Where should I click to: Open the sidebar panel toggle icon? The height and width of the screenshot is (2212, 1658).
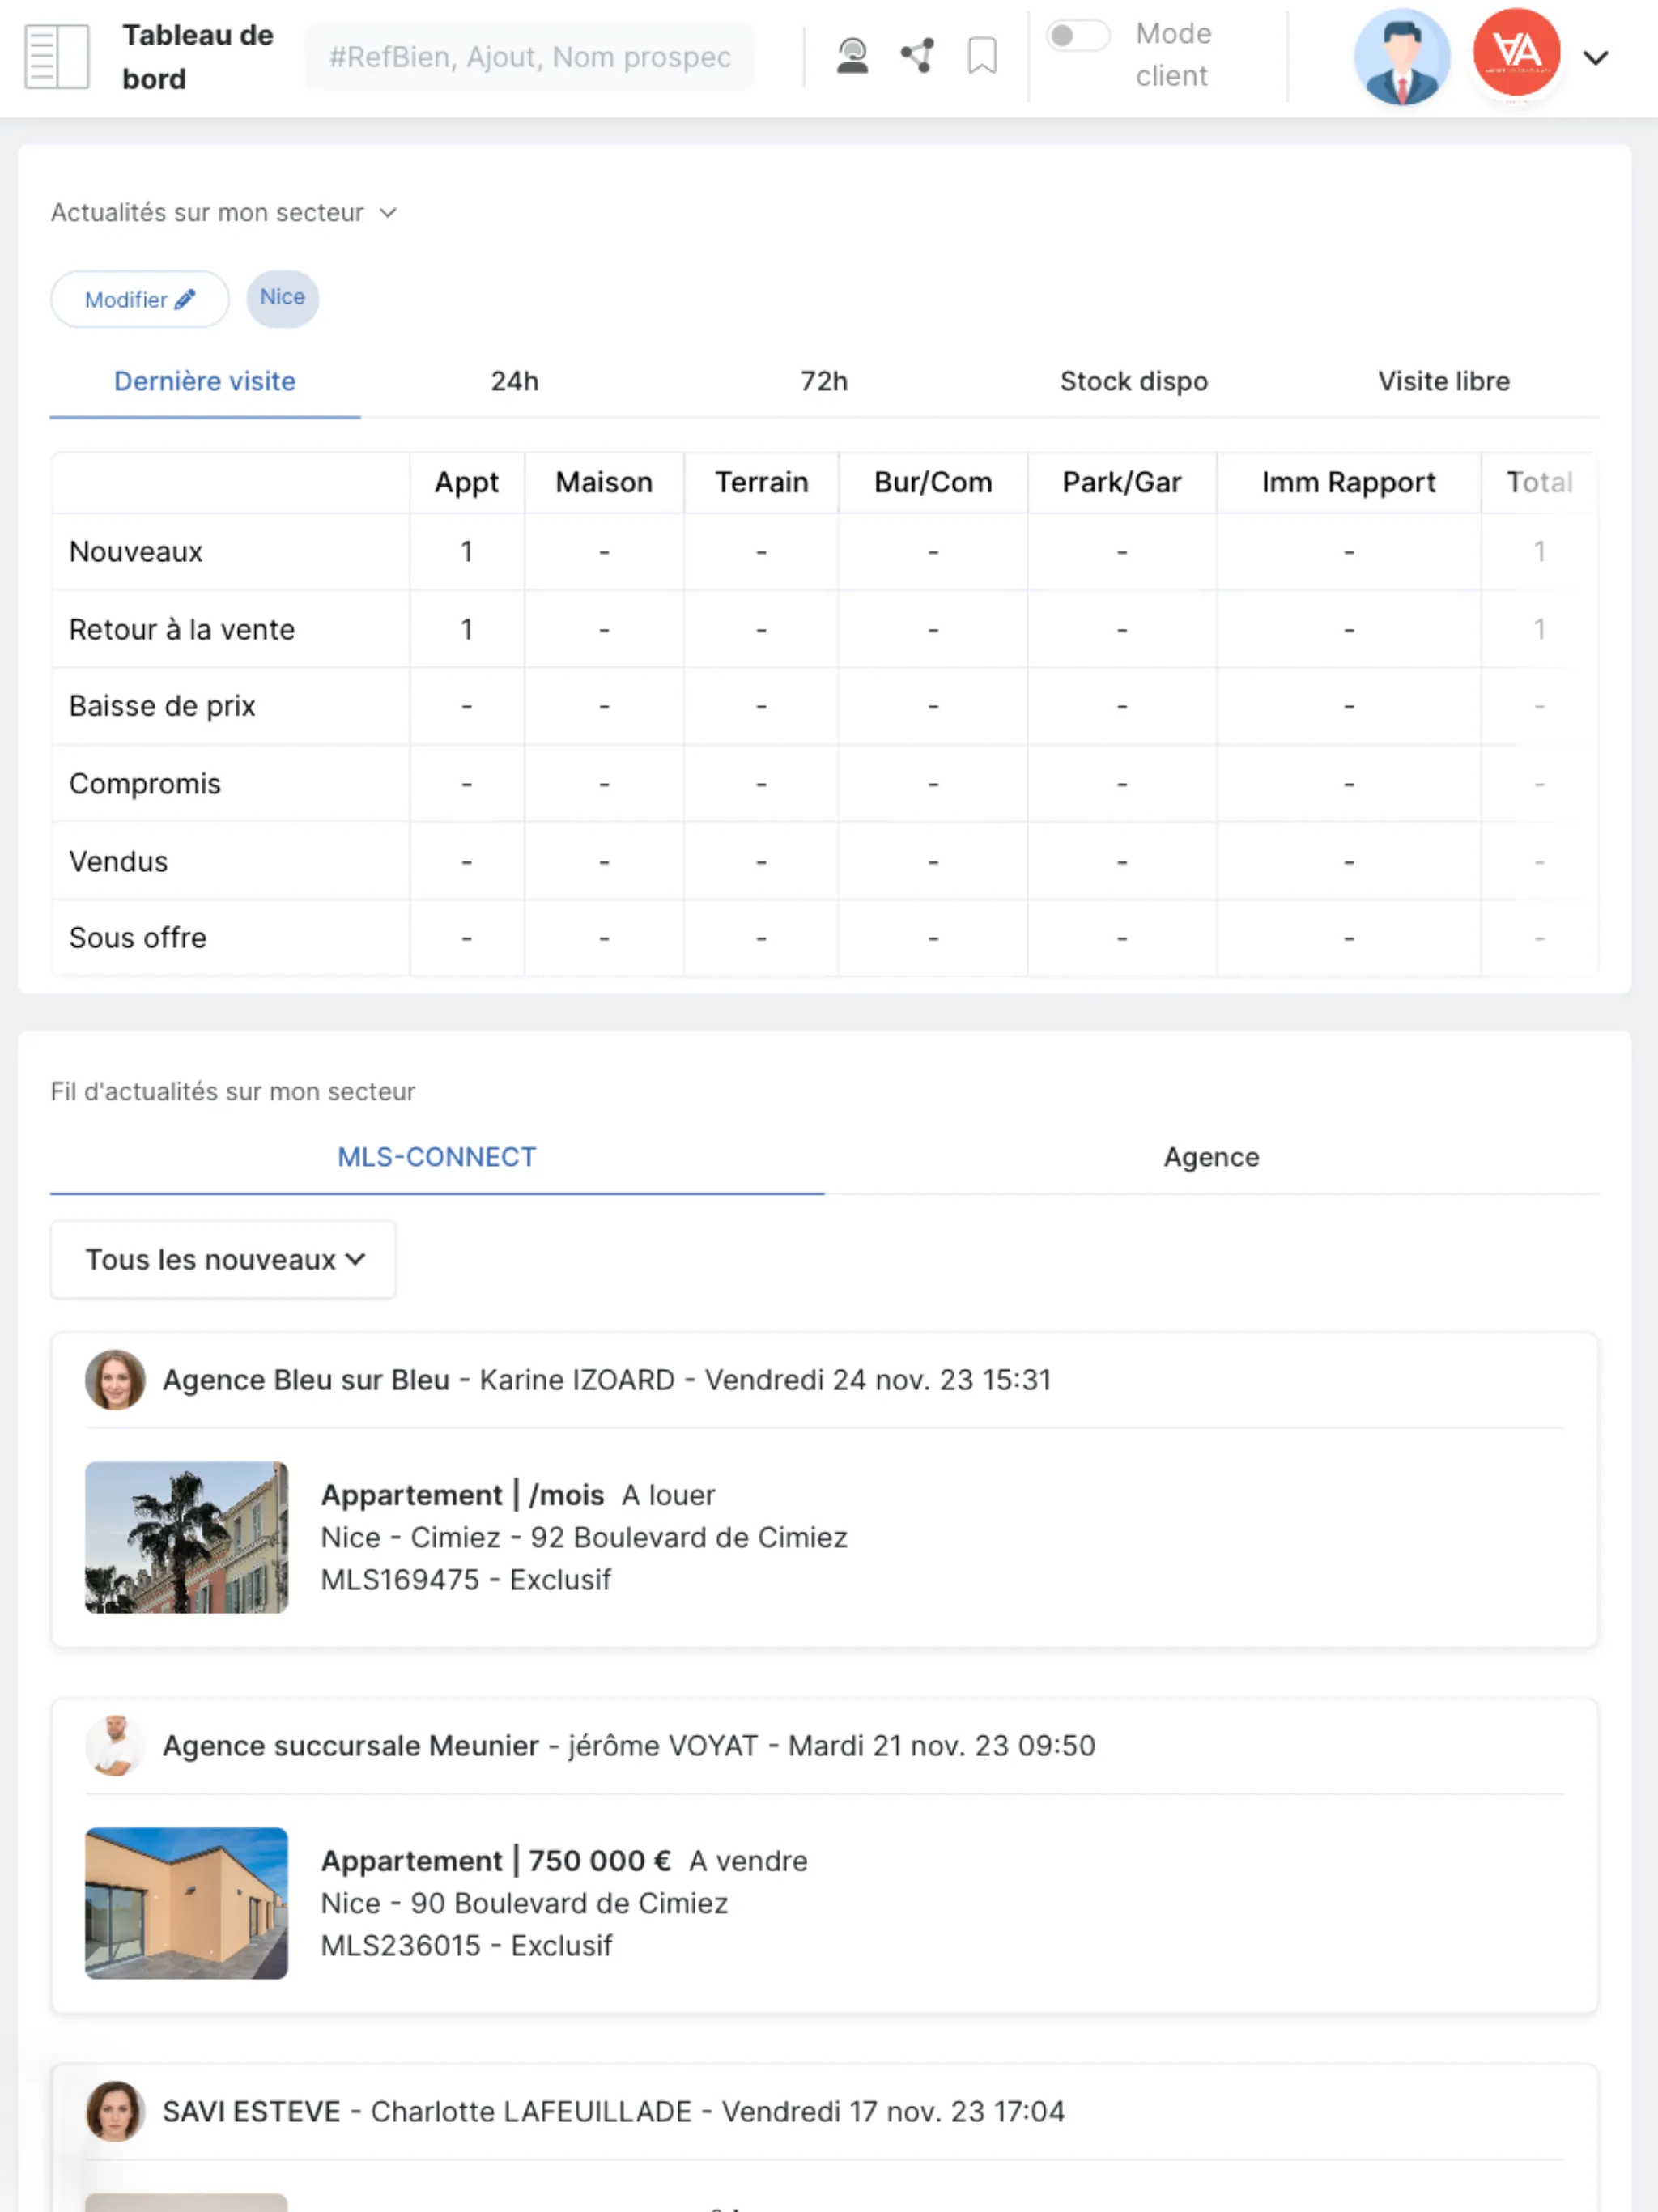click(x=56, y=57)
